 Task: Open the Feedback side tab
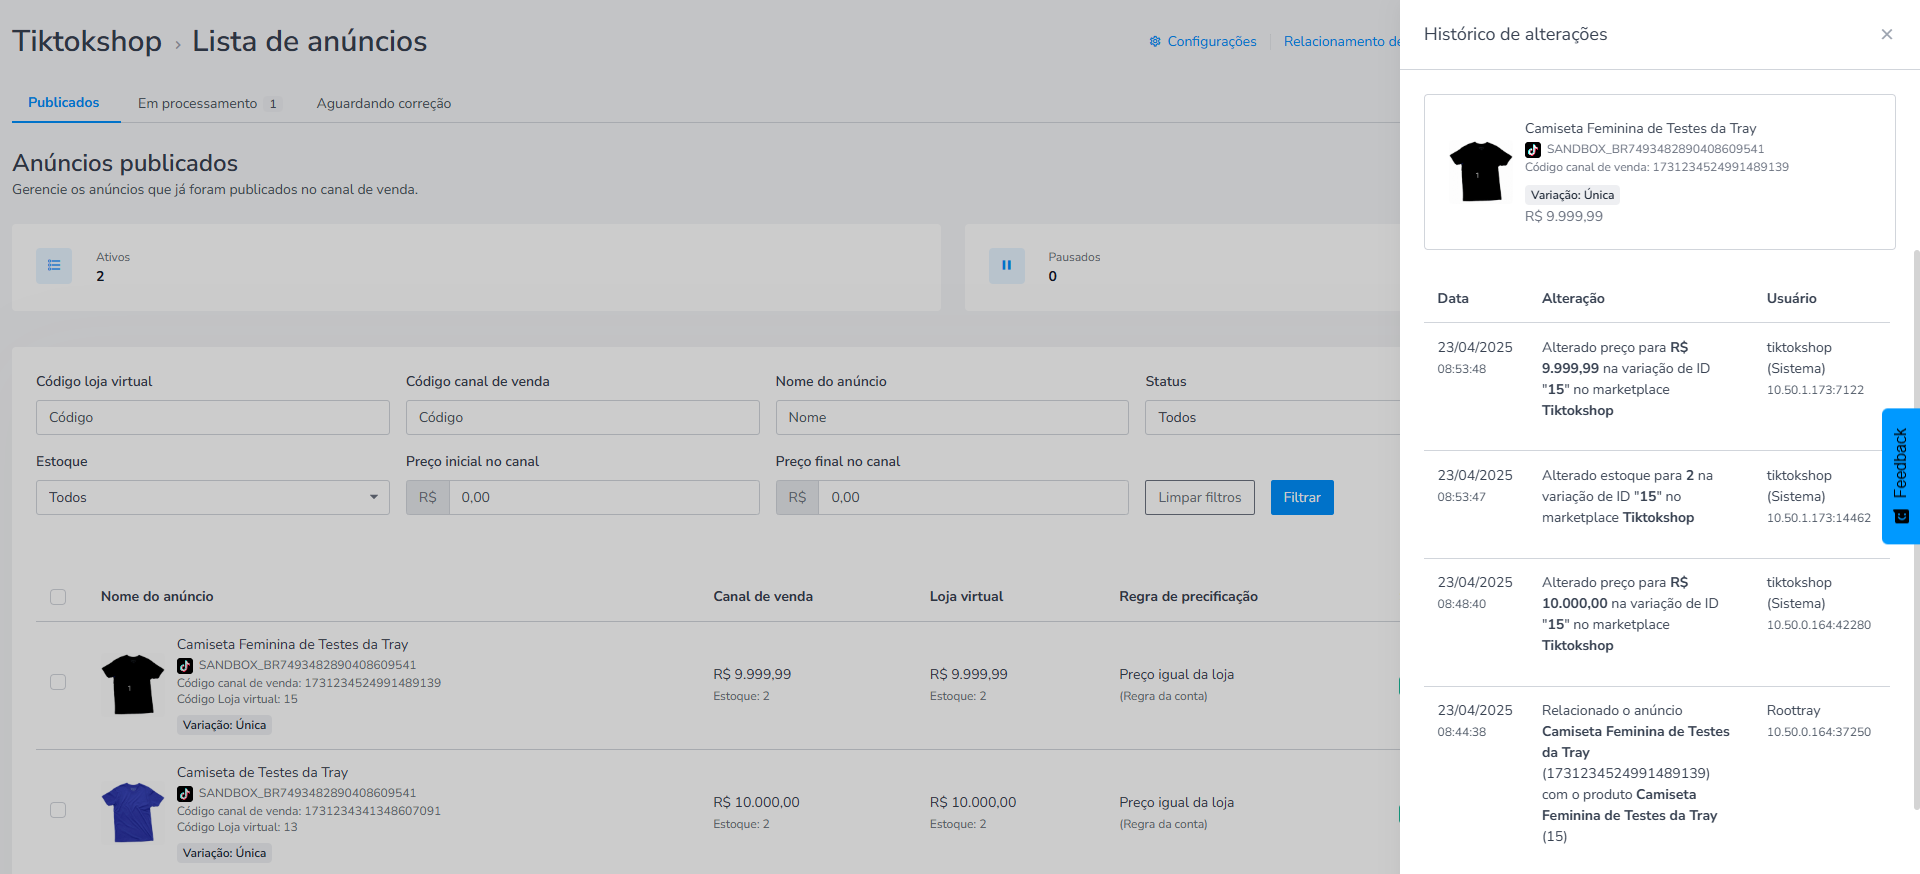[x=1901, y=476]
